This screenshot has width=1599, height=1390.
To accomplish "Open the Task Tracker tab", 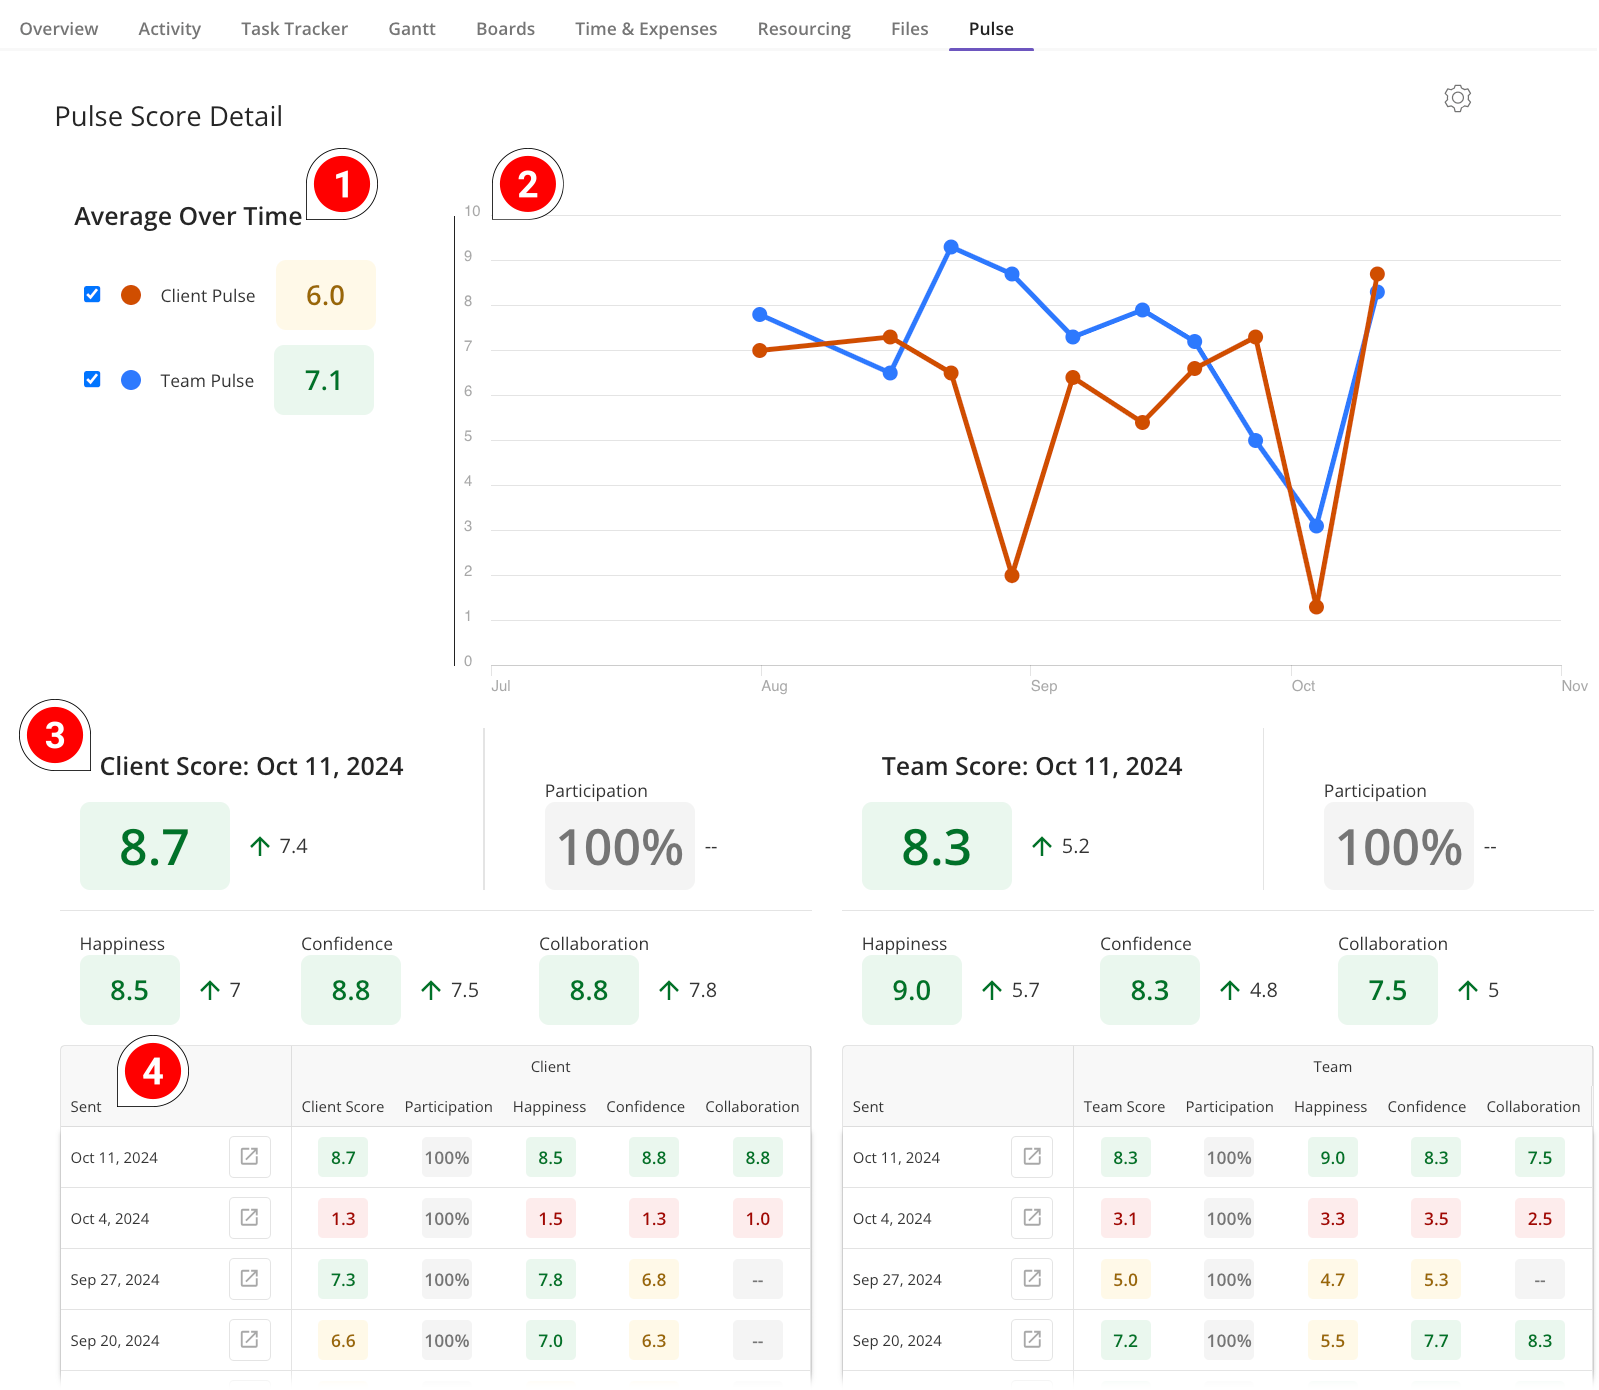I will [x=294, y=29].
